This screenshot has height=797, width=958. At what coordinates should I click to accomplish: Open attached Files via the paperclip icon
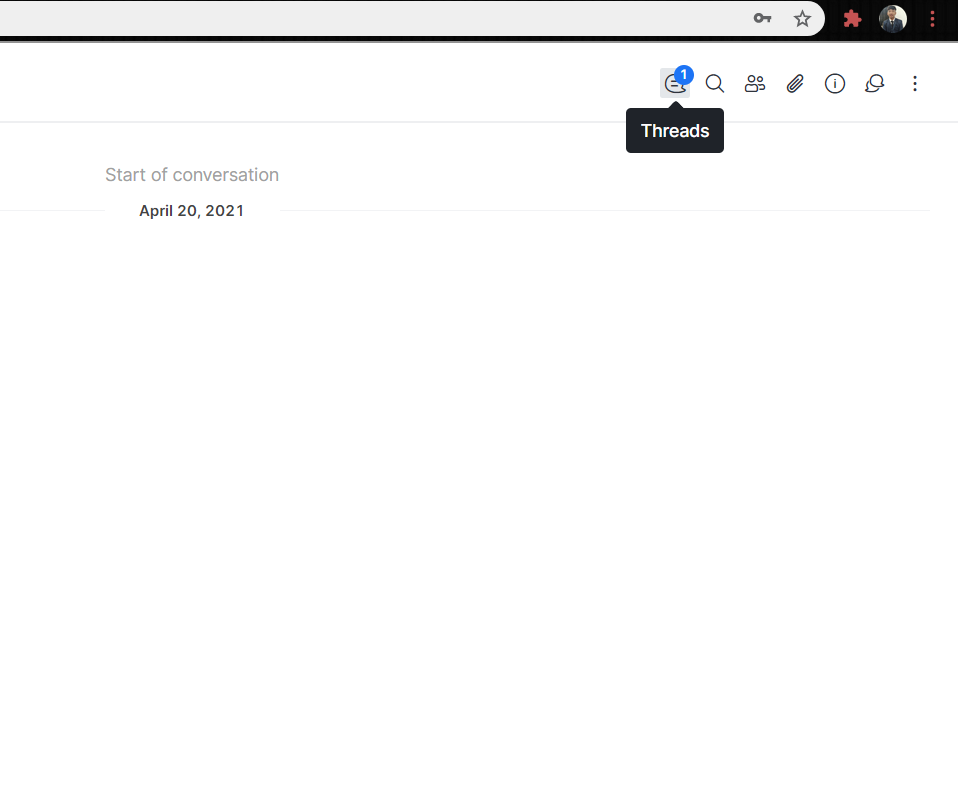[795, 83]
